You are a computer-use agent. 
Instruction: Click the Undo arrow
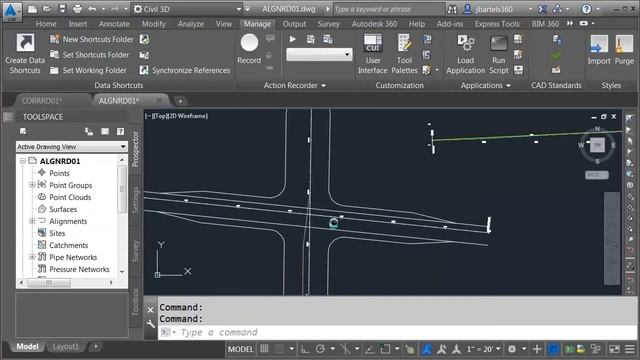pyautogui.click(x=92, y=9)
